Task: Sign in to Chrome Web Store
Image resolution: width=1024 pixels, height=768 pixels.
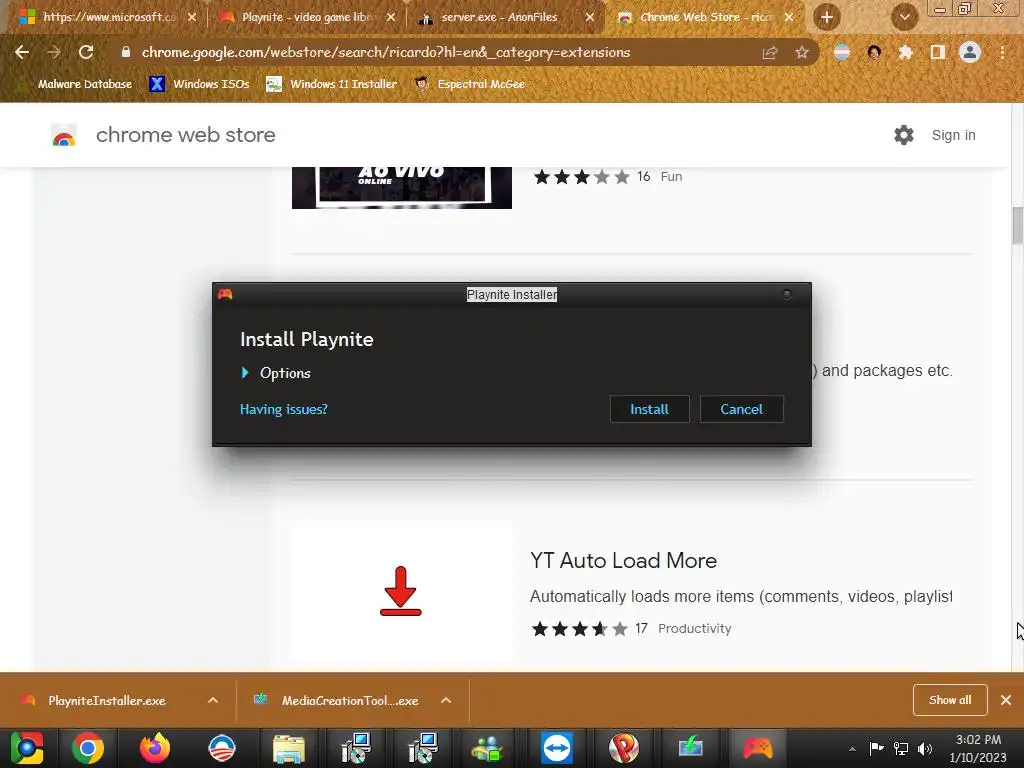Action: pyautogui.click(x=953, y=135)
